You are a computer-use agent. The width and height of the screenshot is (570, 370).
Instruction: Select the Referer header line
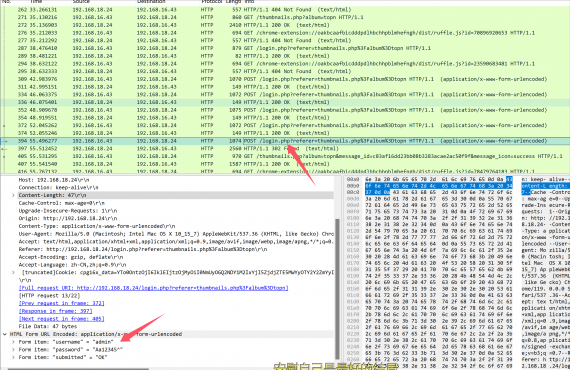(x=143, y=249)
